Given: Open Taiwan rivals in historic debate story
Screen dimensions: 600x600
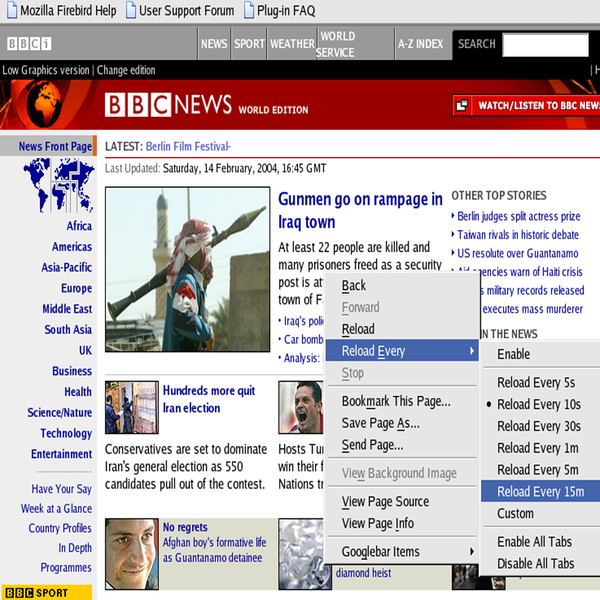Looking at the screenshot, I should [518, 235].
